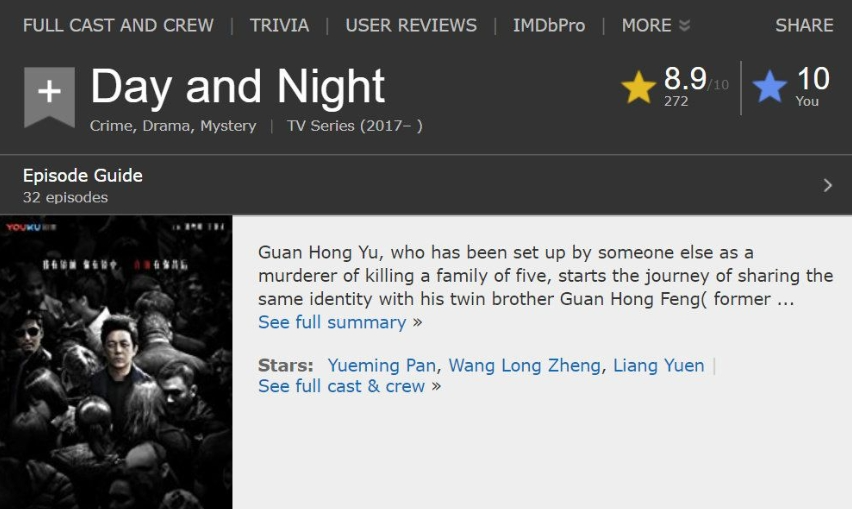The width and height of the screenshot is (852, 509).
Task: Select the Drama genre link
Action: coord(166,126)
